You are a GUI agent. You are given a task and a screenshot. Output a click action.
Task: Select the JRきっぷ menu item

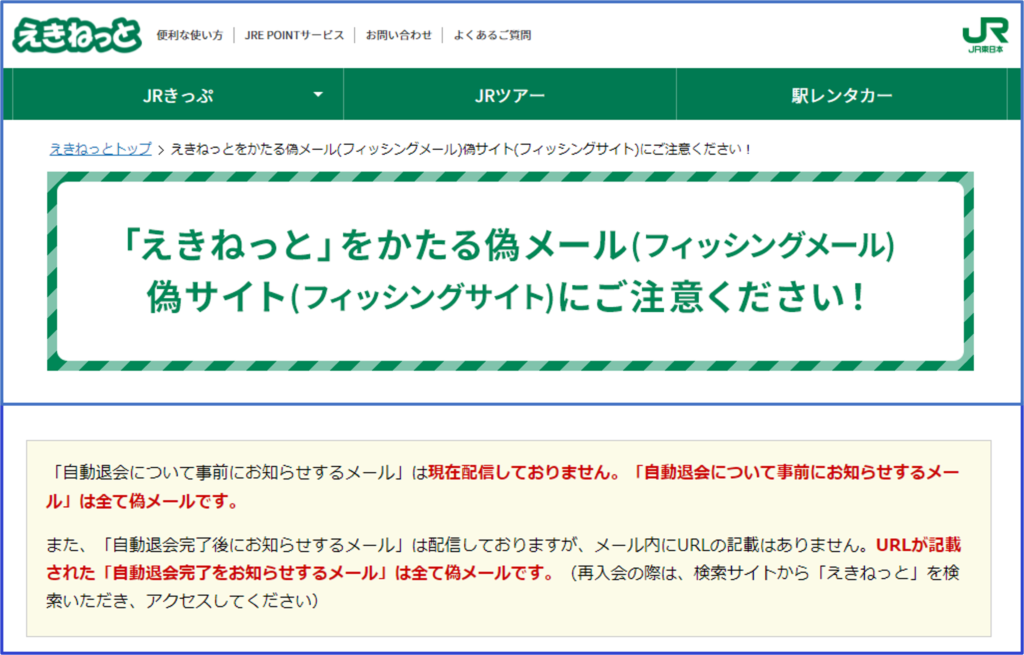178,95
